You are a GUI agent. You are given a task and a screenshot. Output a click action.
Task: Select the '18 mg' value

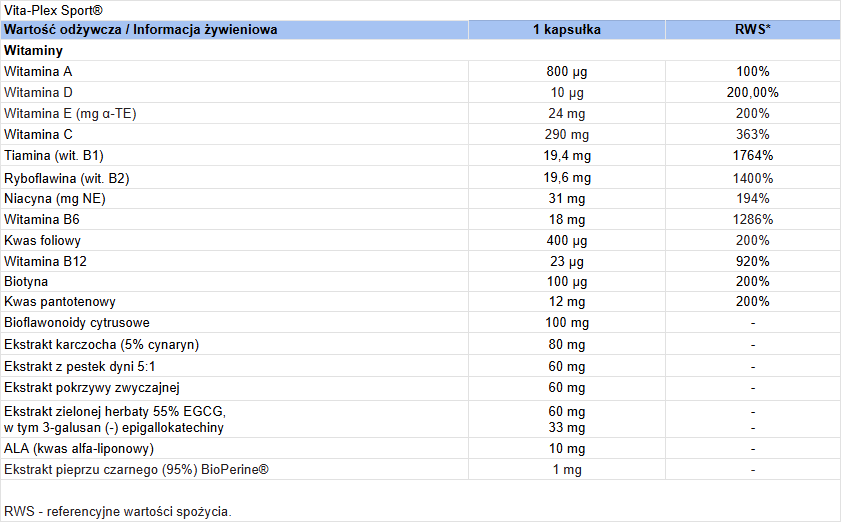[x=567, y=219]
